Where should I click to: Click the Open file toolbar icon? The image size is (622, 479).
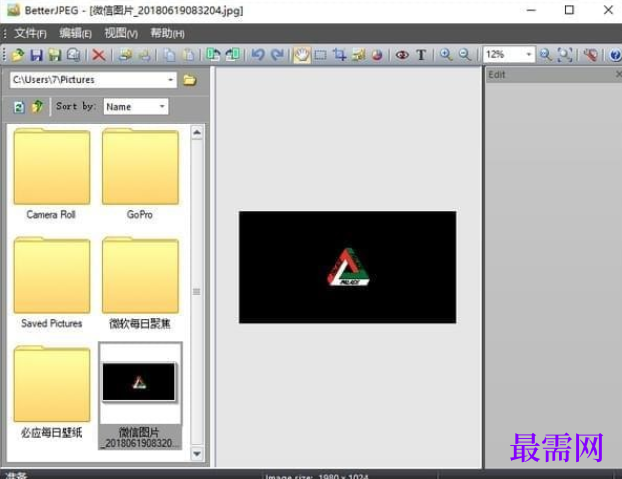(x=17, y=55)
